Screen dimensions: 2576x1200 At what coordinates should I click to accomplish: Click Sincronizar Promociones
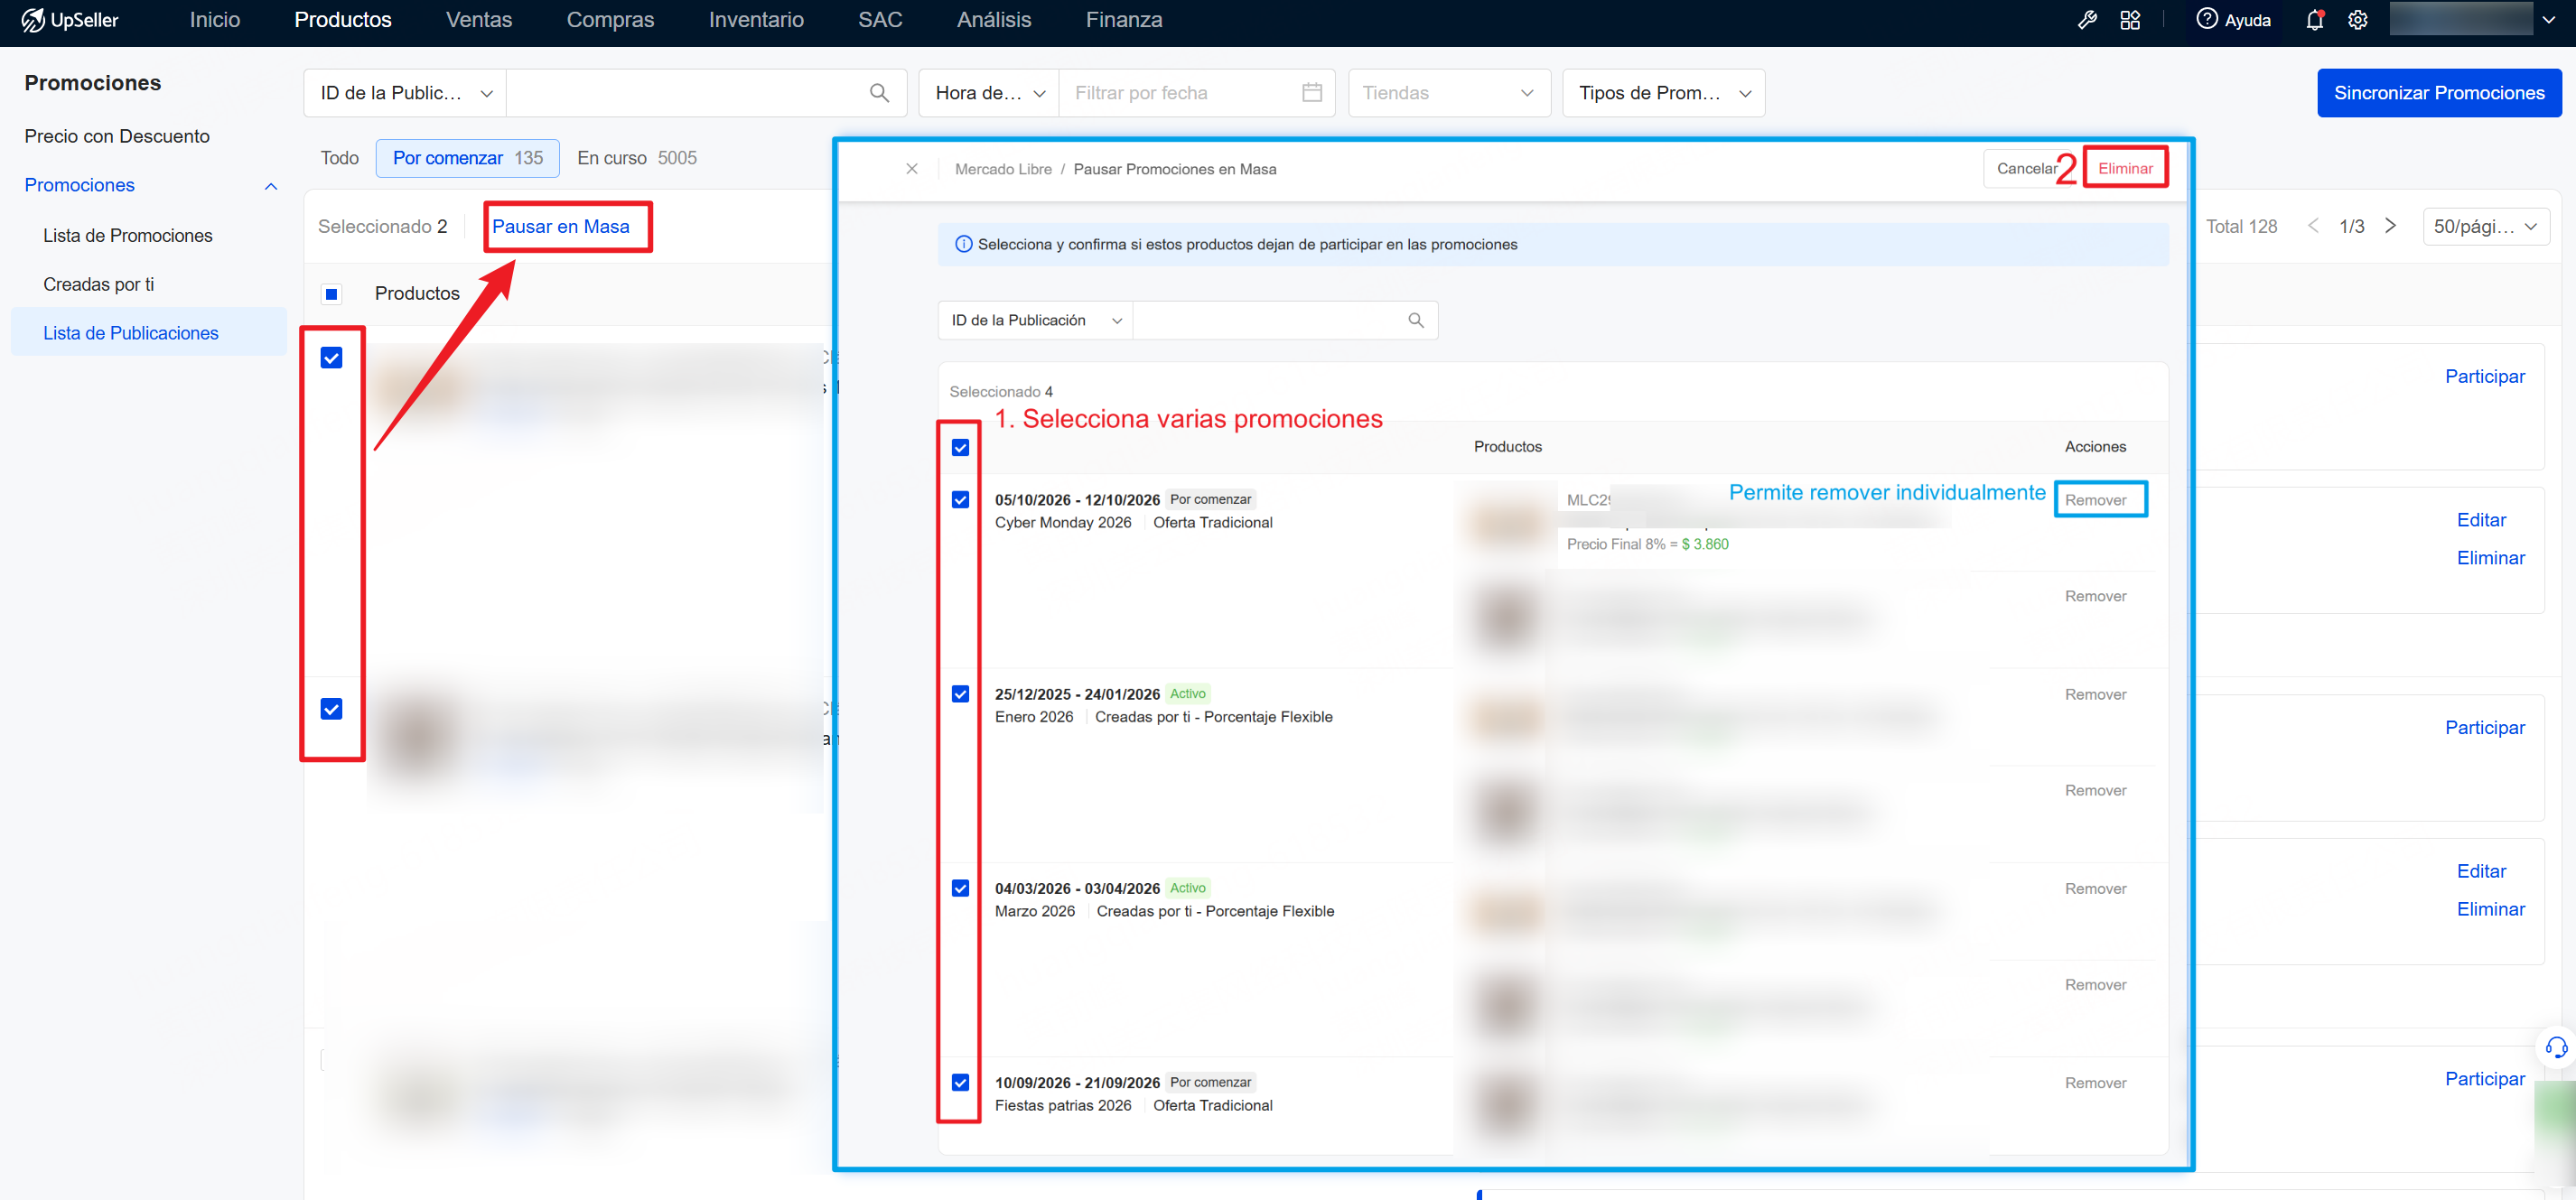point(2439,93)
